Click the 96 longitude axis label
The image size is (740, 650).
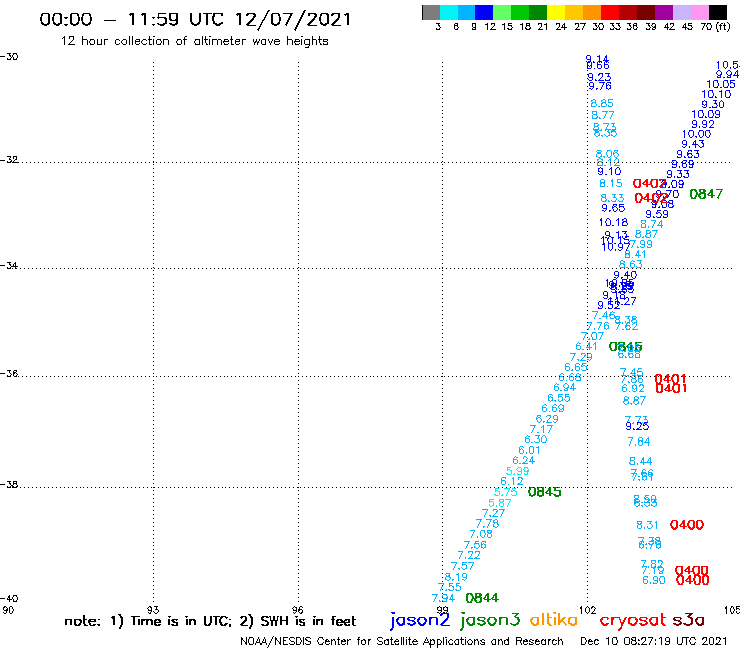298,610
